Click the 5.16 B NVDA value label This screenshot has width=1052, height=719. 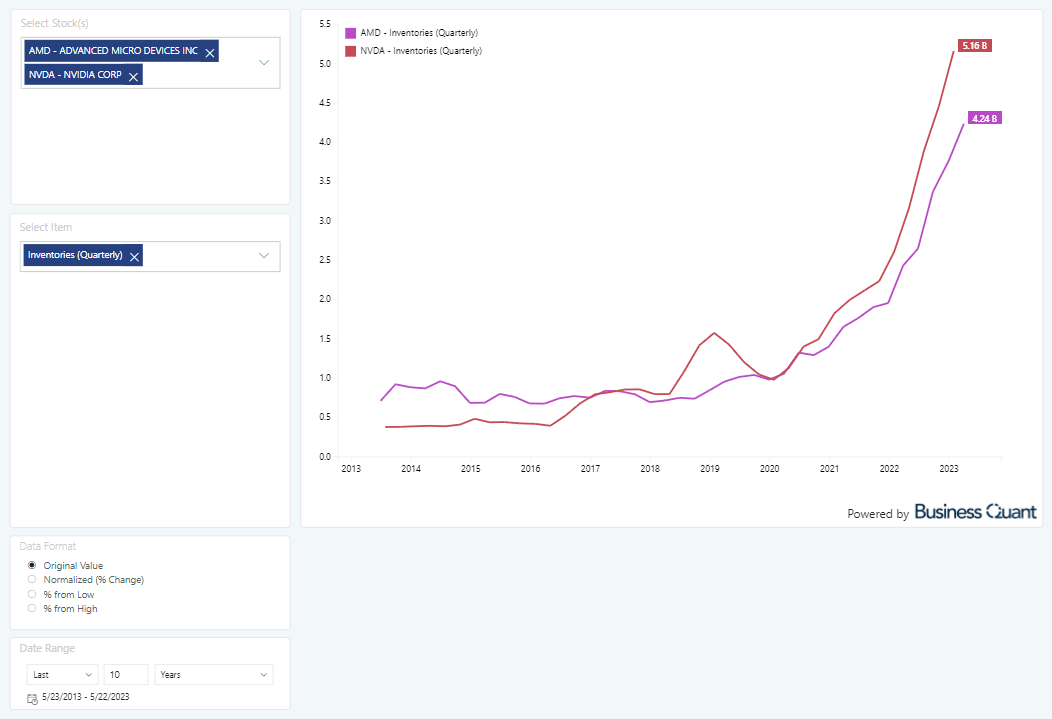[x=974, y=46]
